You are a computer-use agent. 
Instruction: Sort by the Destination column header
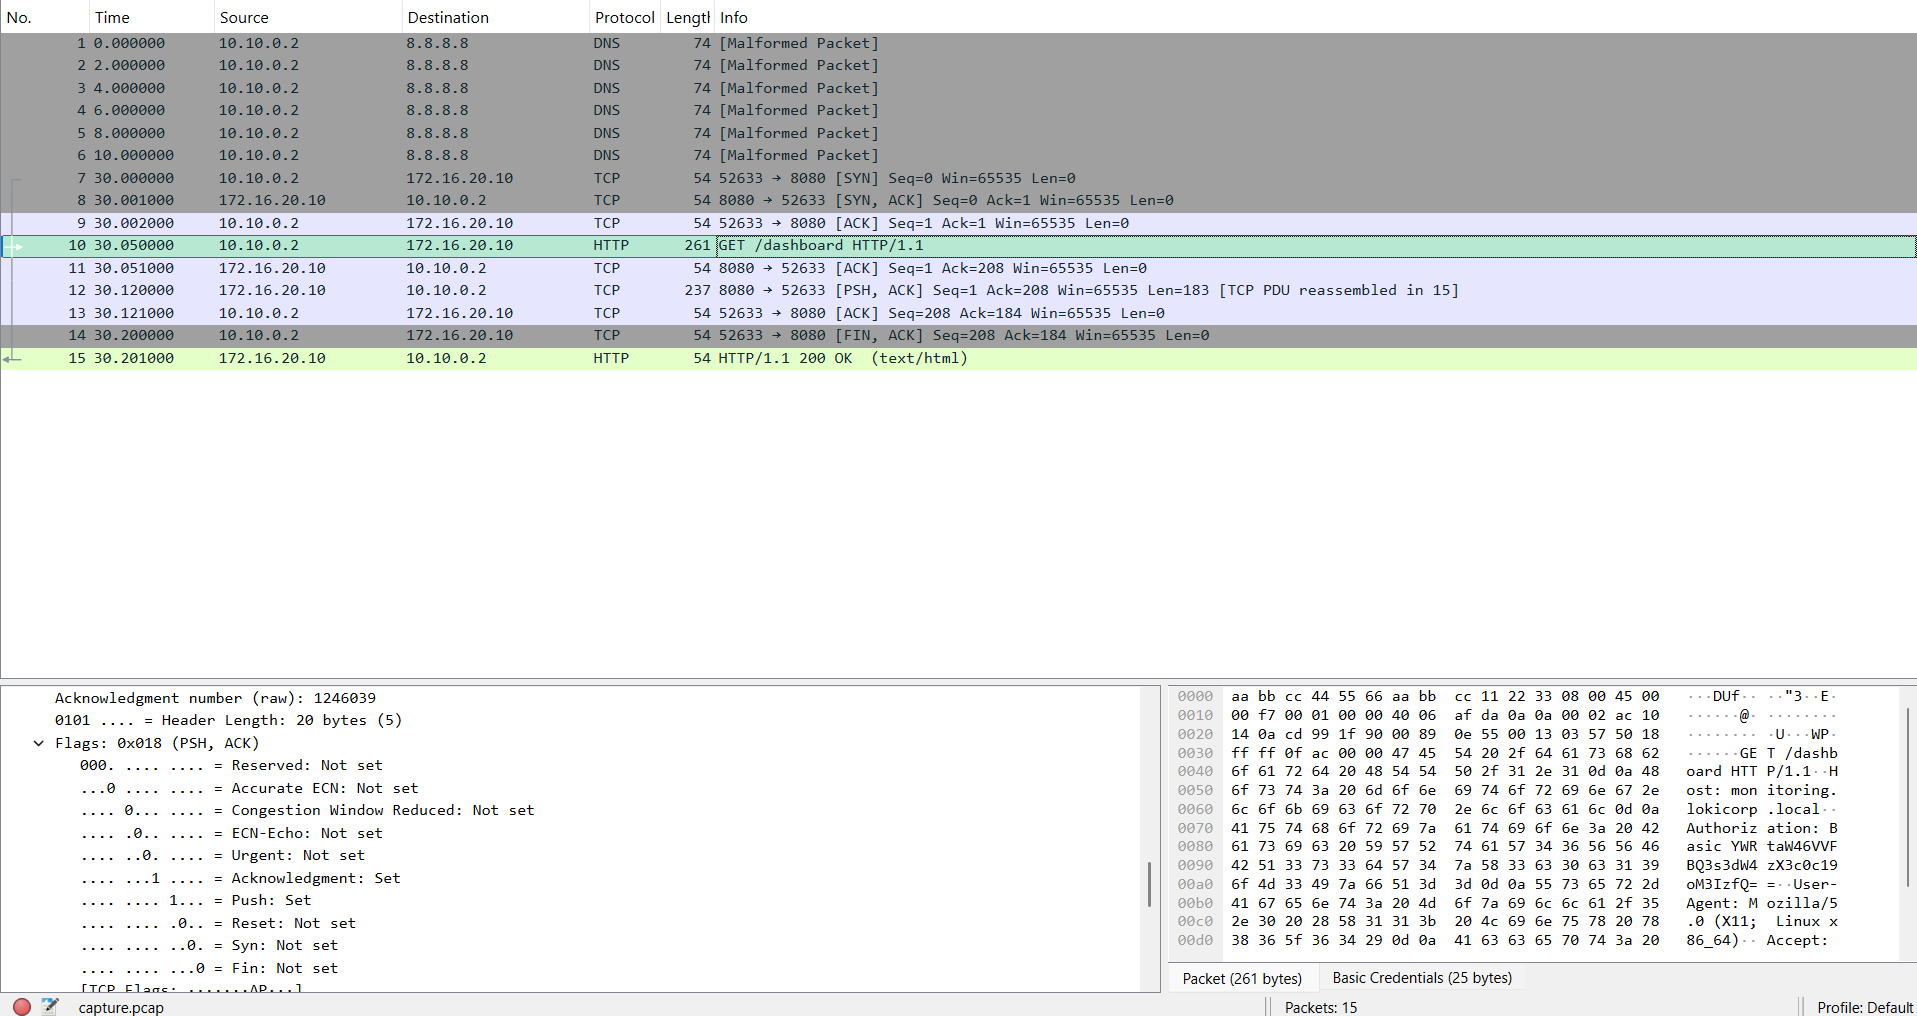(495, 17)
